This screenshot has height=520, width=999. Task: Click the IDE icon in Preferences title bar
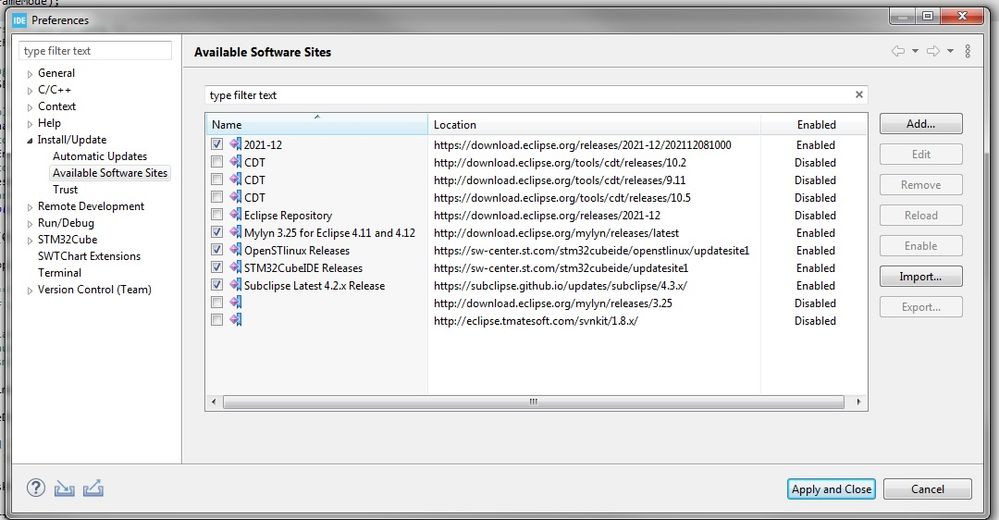[20, 20]
